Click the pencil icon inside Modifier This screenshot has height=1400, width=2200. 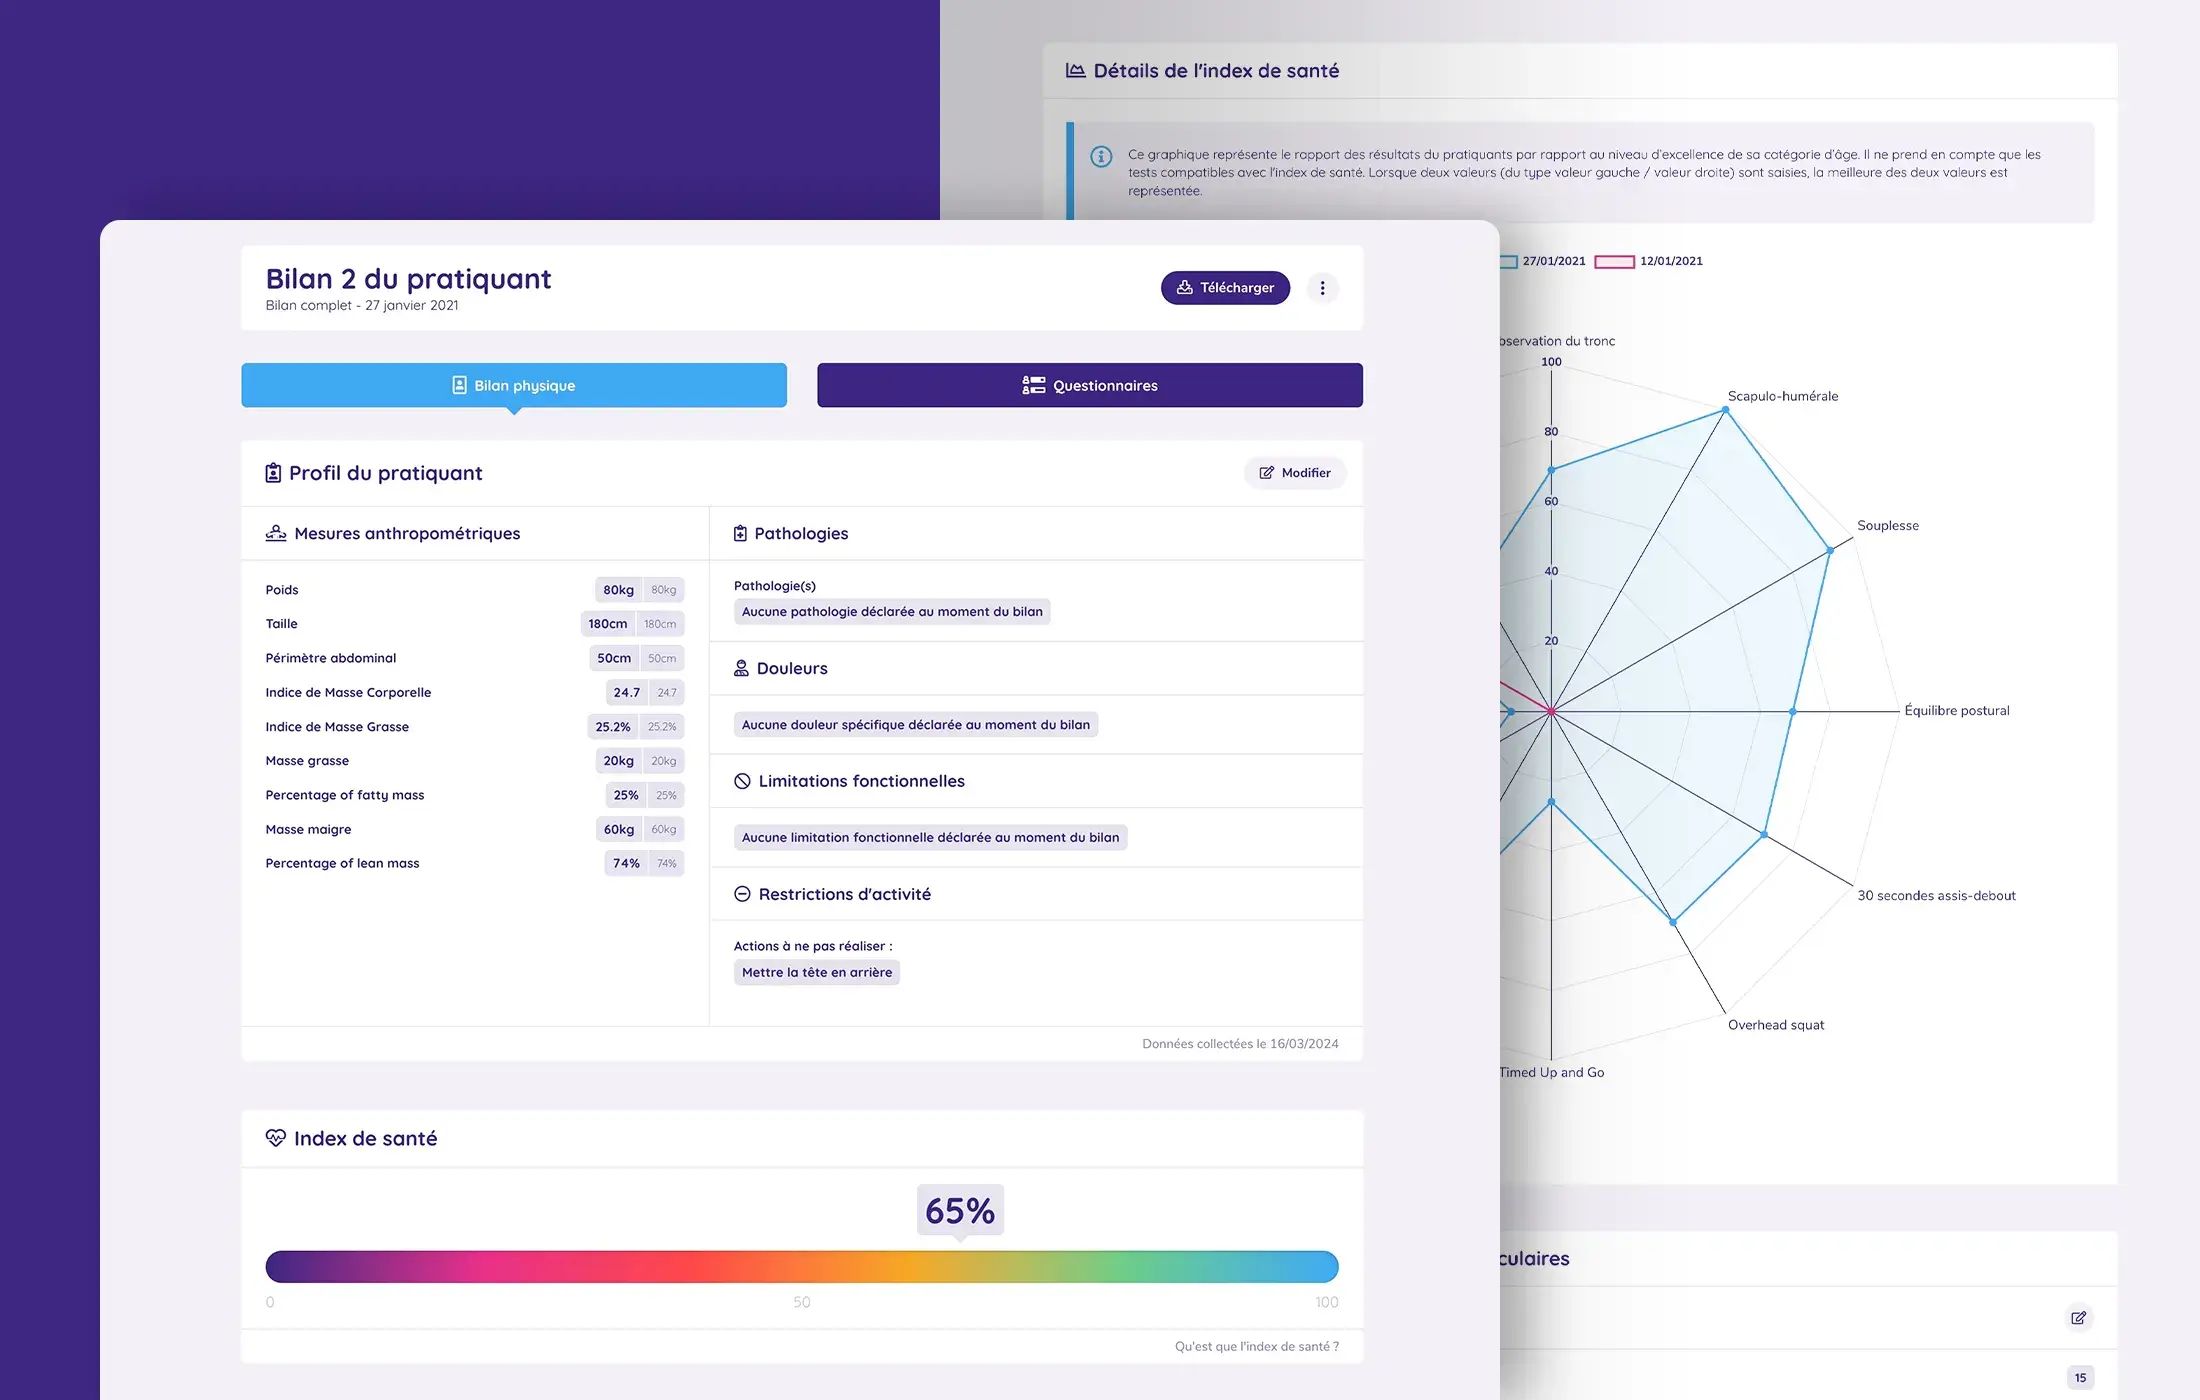point(1267,473)
